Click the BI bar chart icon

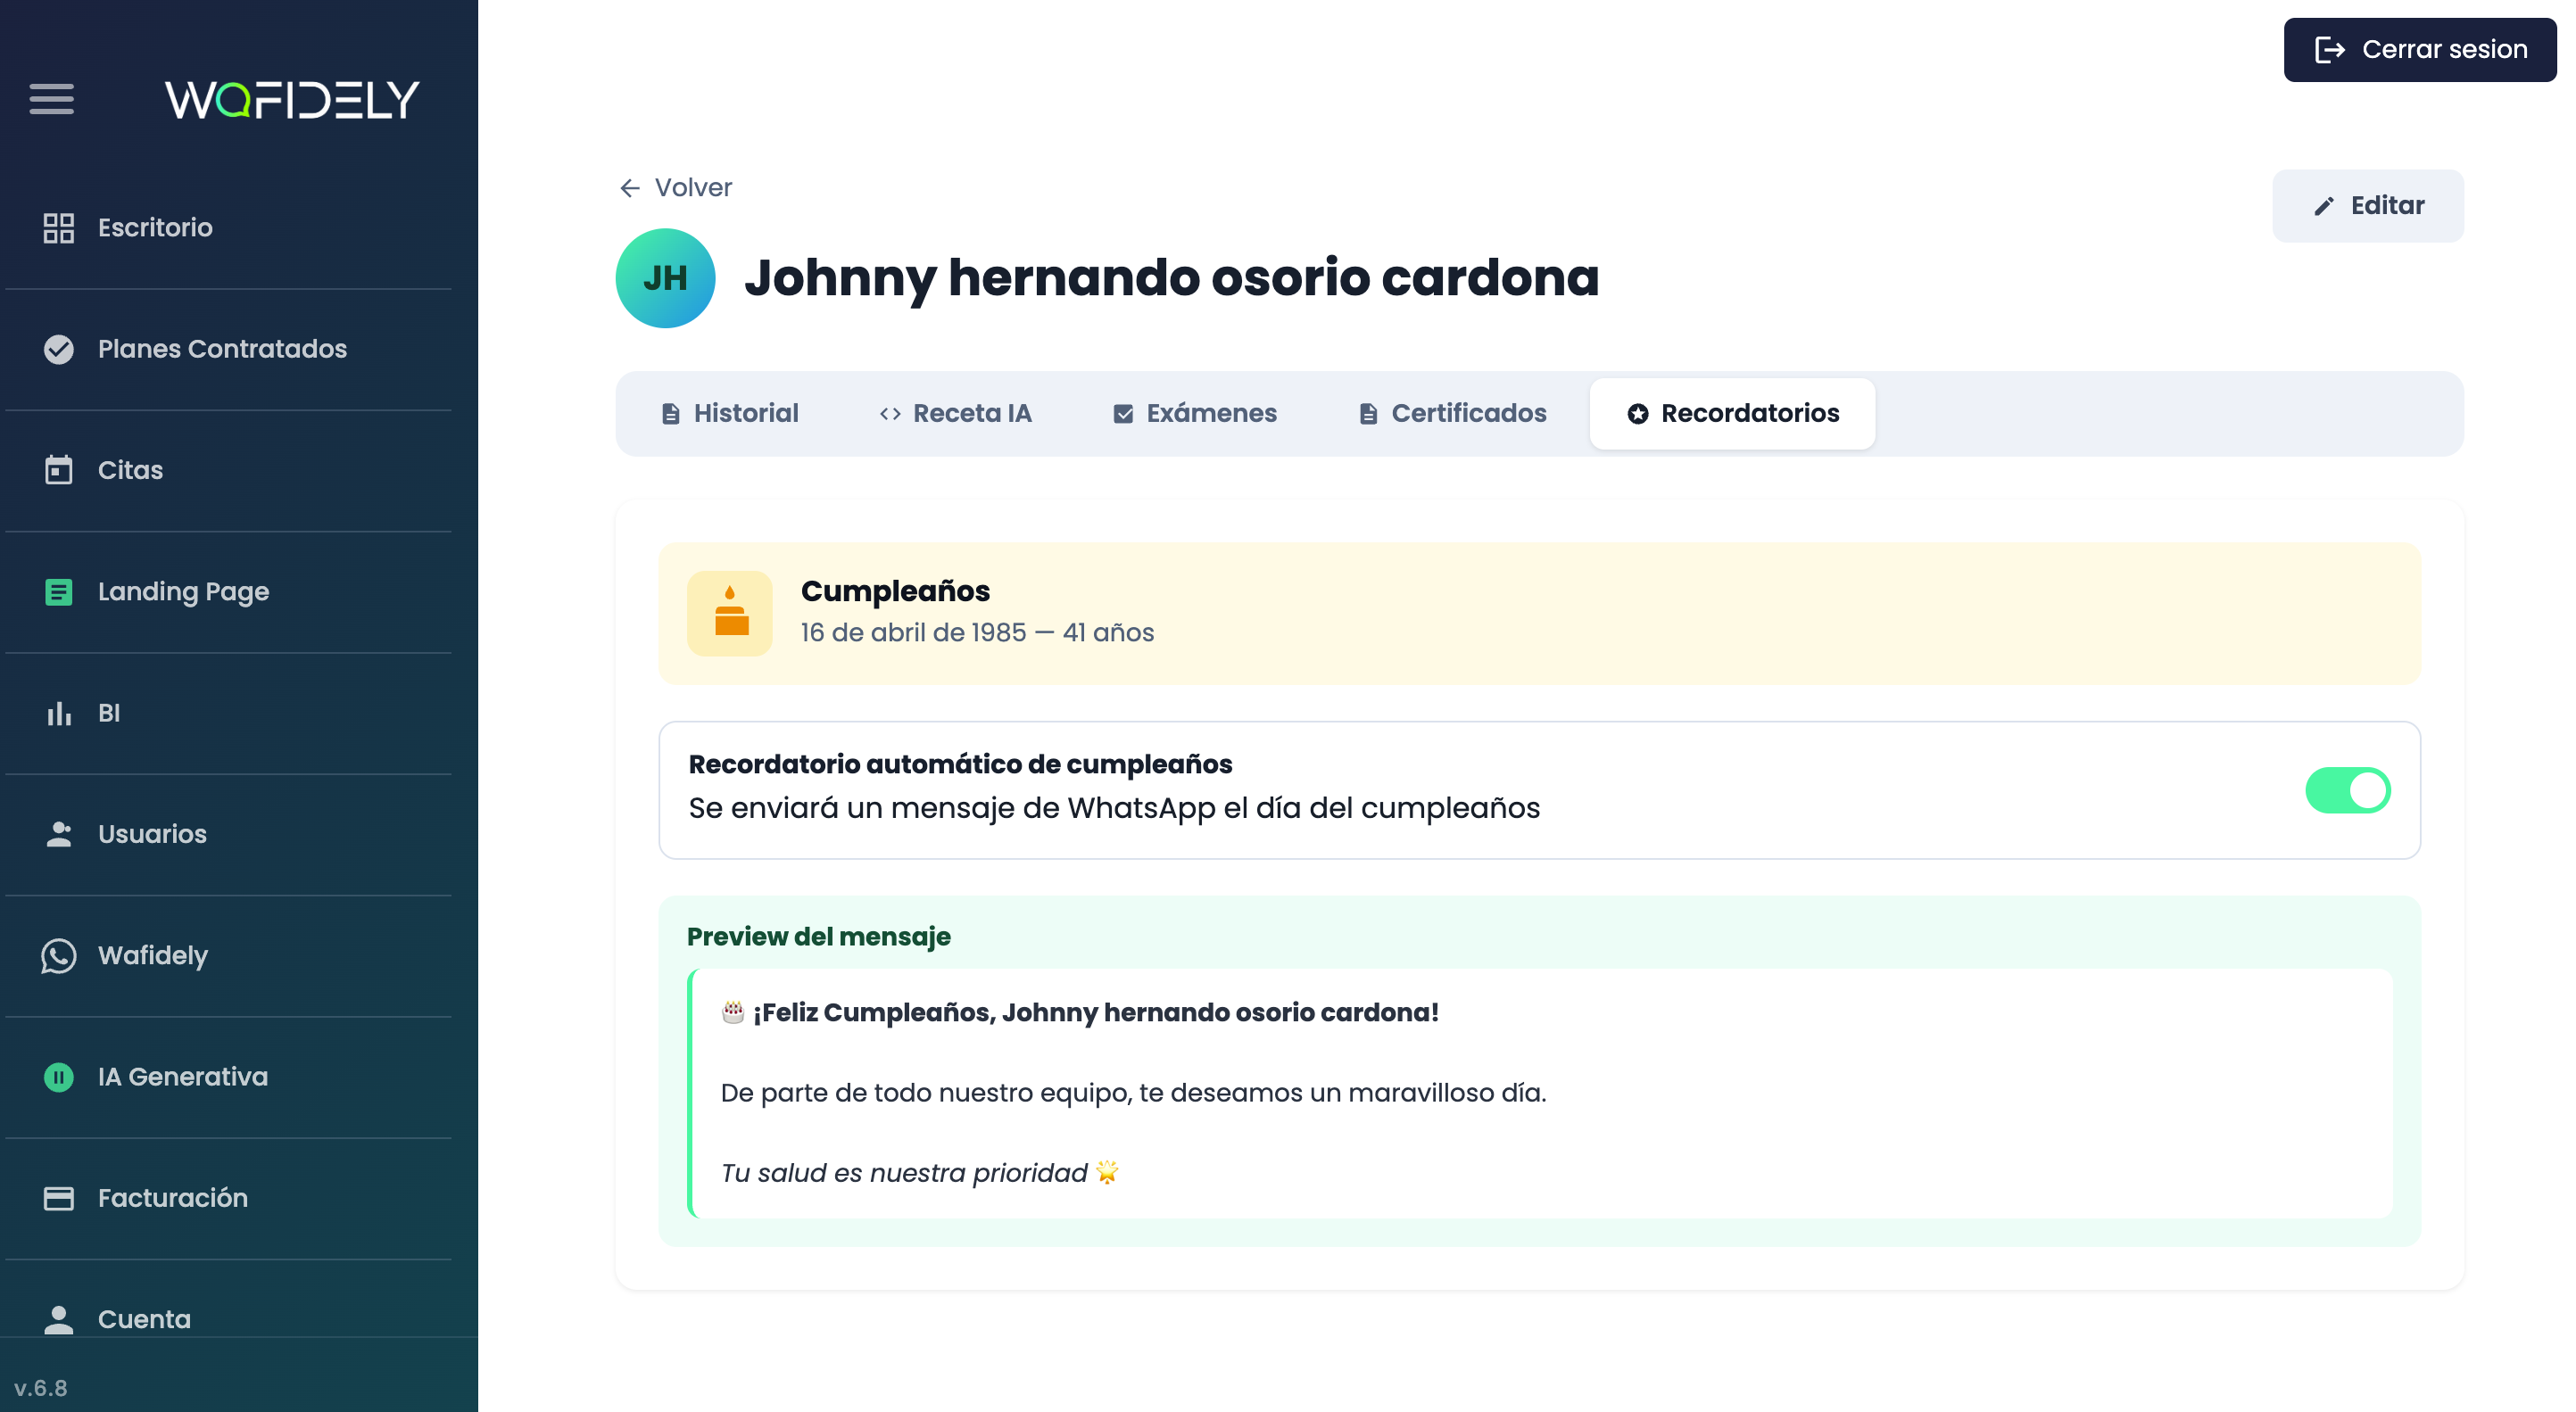[x=59, y=713]
